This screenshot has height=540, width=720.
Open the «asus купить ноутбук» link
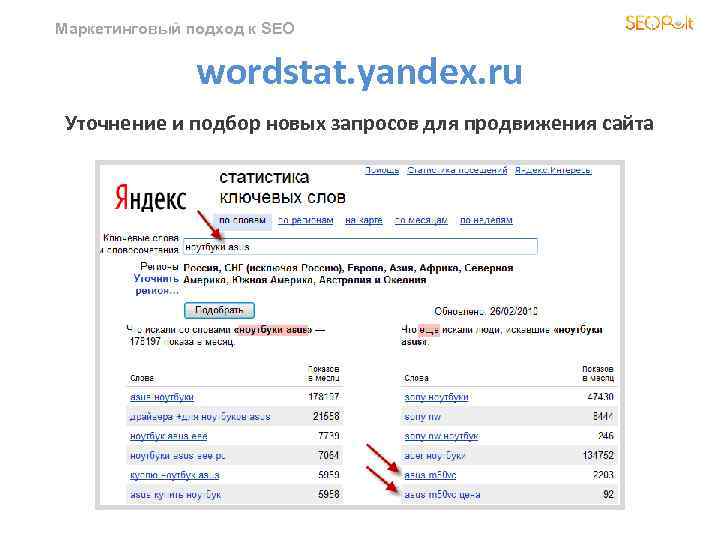[x=175, y=495]
